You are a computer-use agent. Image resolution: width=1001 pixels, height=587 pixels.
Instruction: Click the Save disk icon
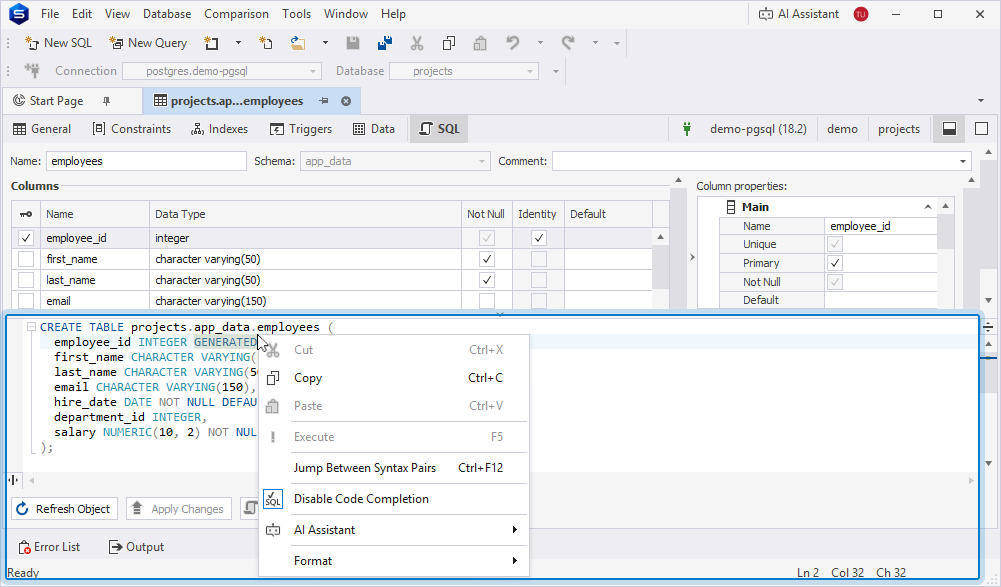(352, 43)
